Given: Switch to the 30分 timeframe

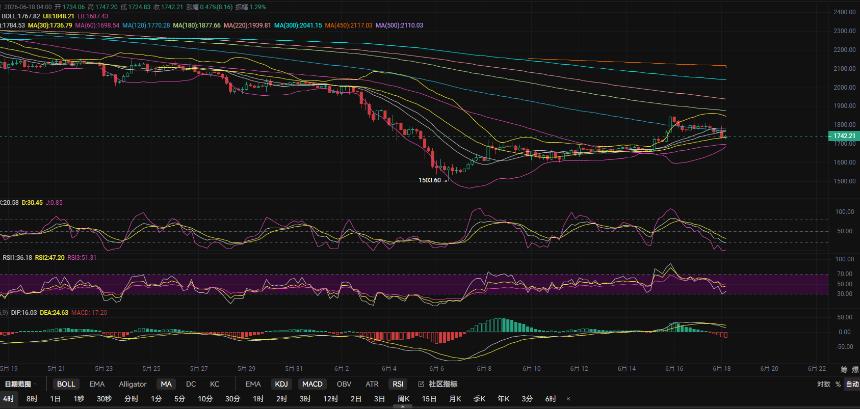Looking at the screenshot, I should click(x=232, y=399).
